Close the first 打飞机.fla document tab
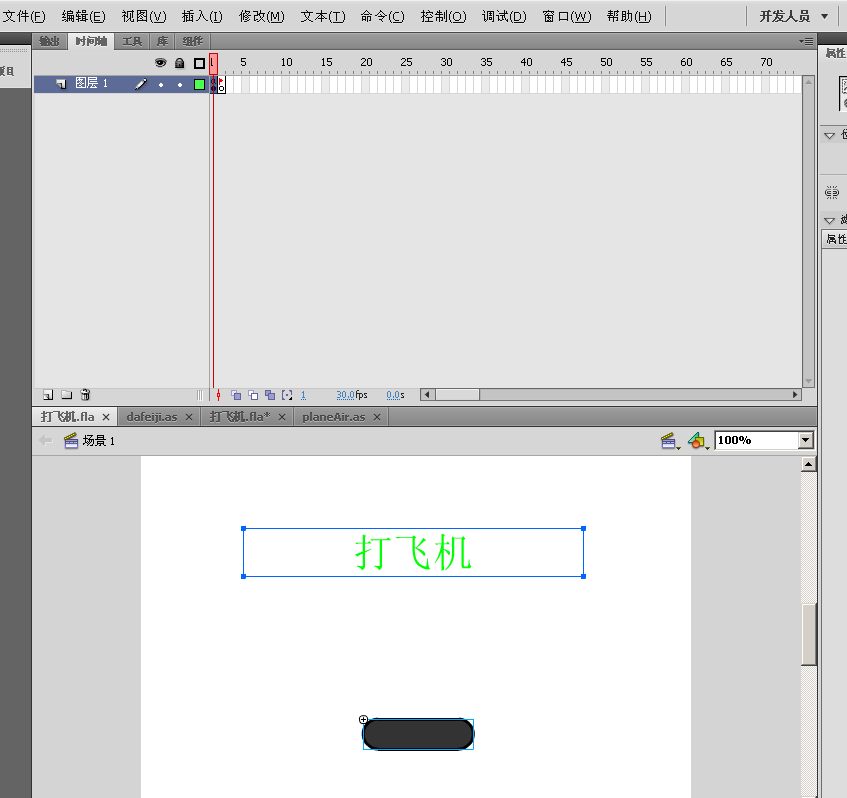Image resolution: width=847 pixels, height=798 pixels. (x=106, y=417)
